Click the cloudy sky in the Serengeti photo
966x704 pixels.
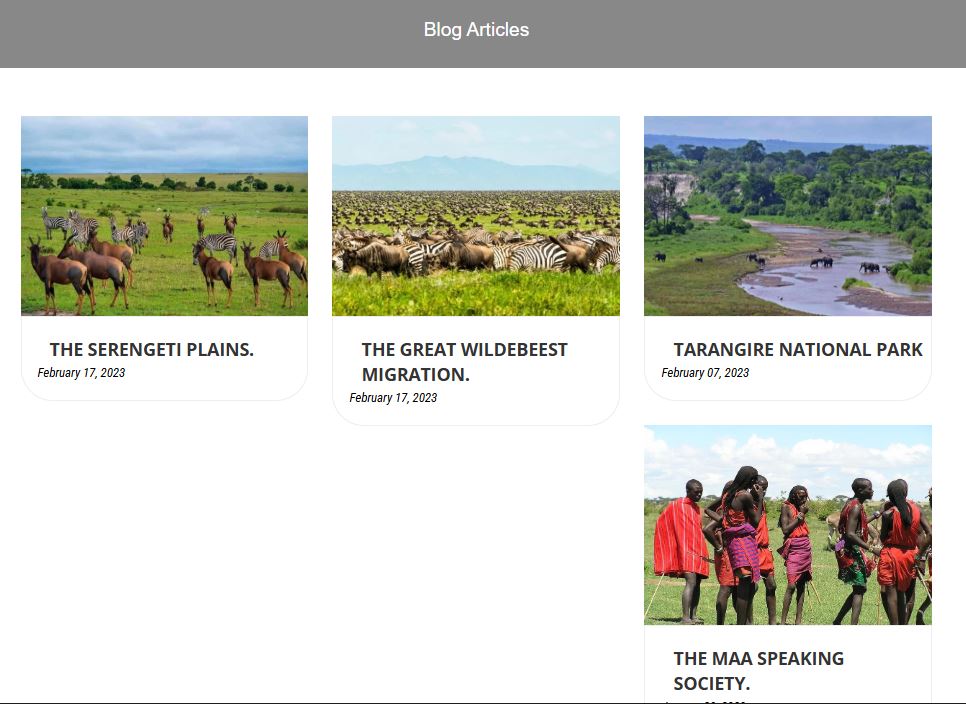pyautogui.click(x=164, y=140)
